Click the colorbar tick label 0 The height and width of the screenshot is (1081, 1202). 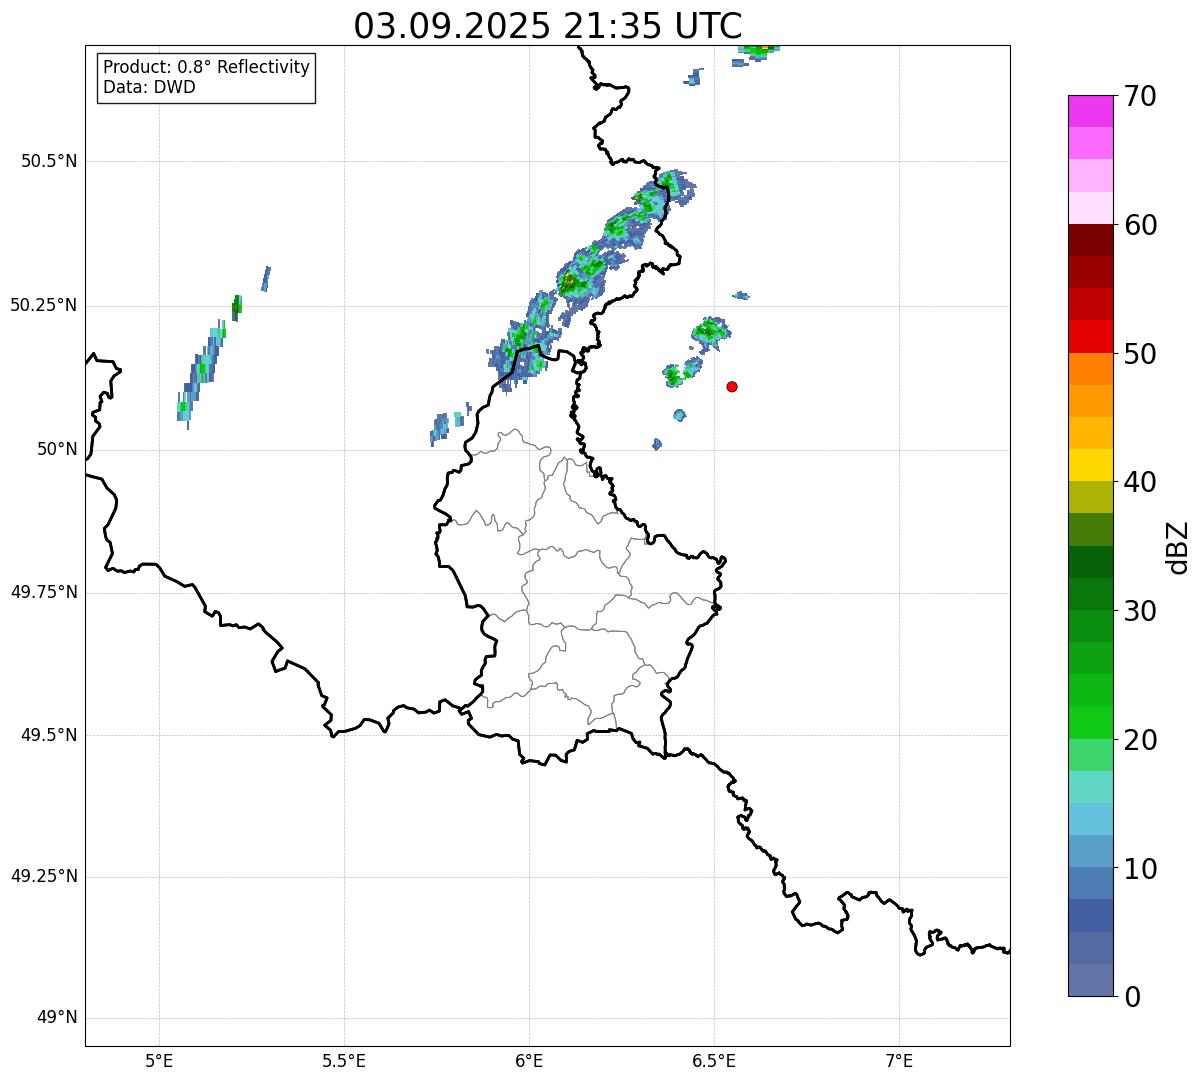1132,997
